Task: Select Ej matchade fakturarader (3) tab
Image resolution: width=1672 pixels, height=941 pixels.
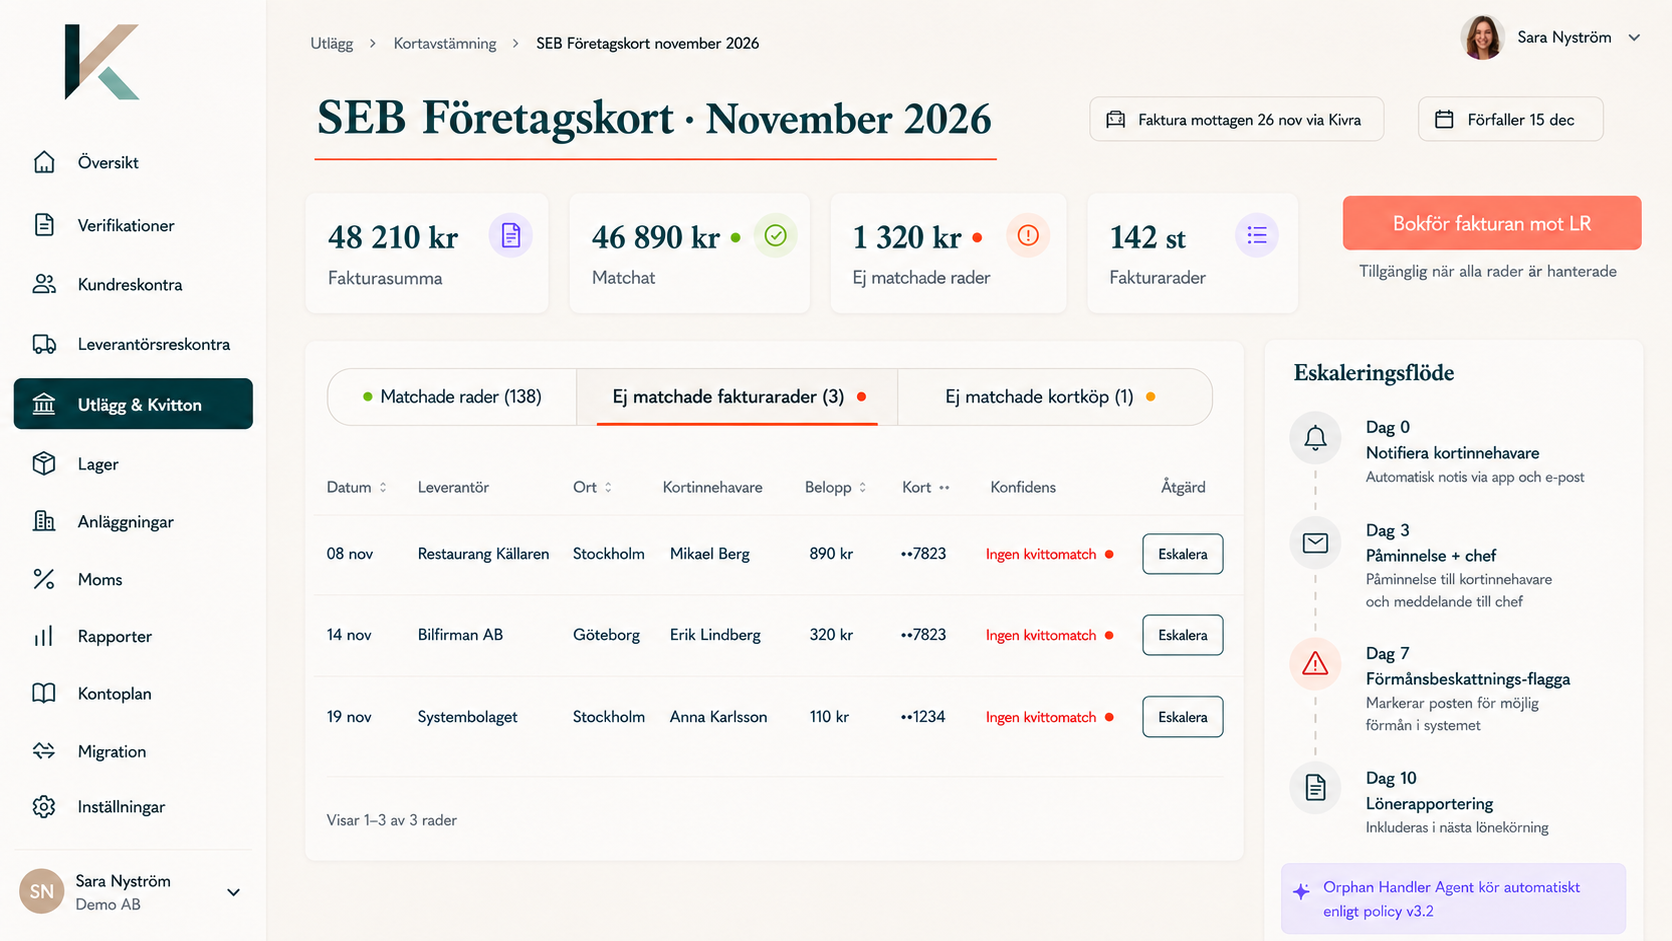Action: (738, 397)
